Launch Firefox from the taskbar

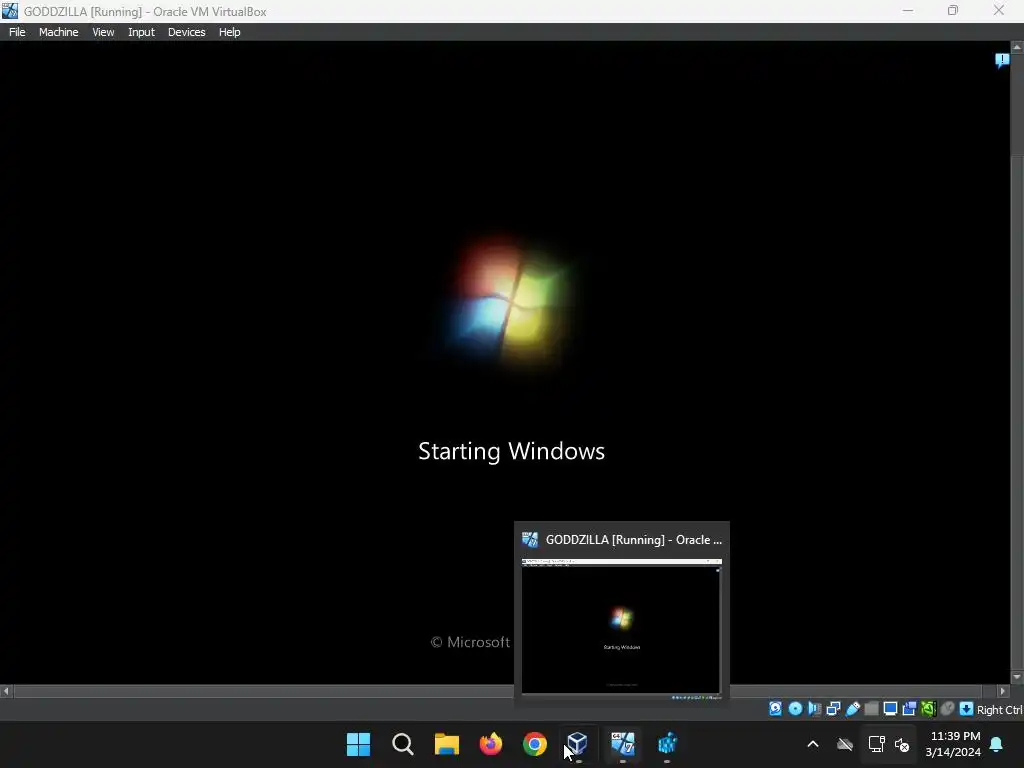[490, 744]
